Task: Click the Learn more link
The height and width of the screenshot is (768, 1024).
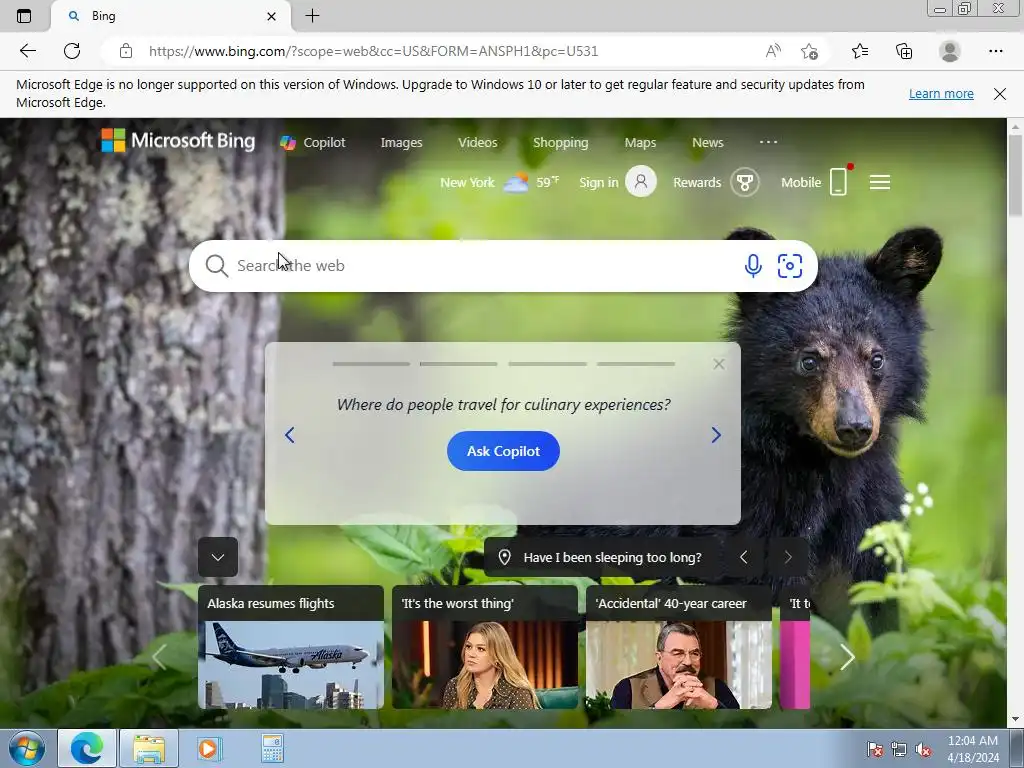Action: coord(941,93)
